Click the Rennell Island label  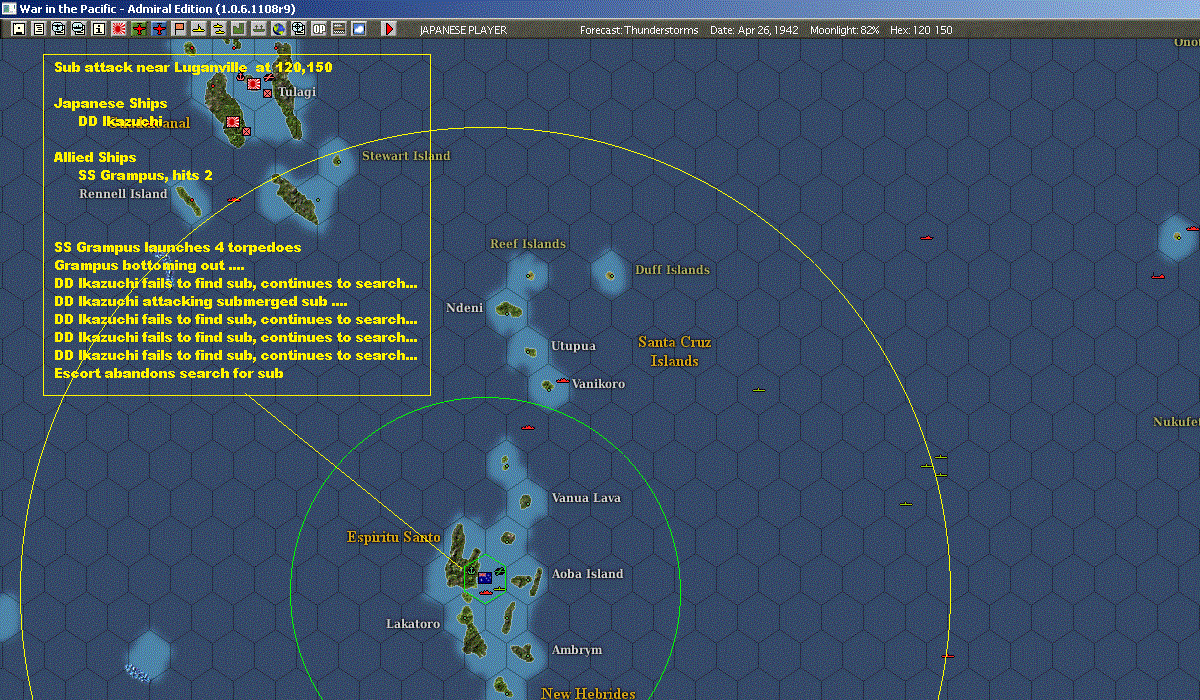[x=123, y=194]
